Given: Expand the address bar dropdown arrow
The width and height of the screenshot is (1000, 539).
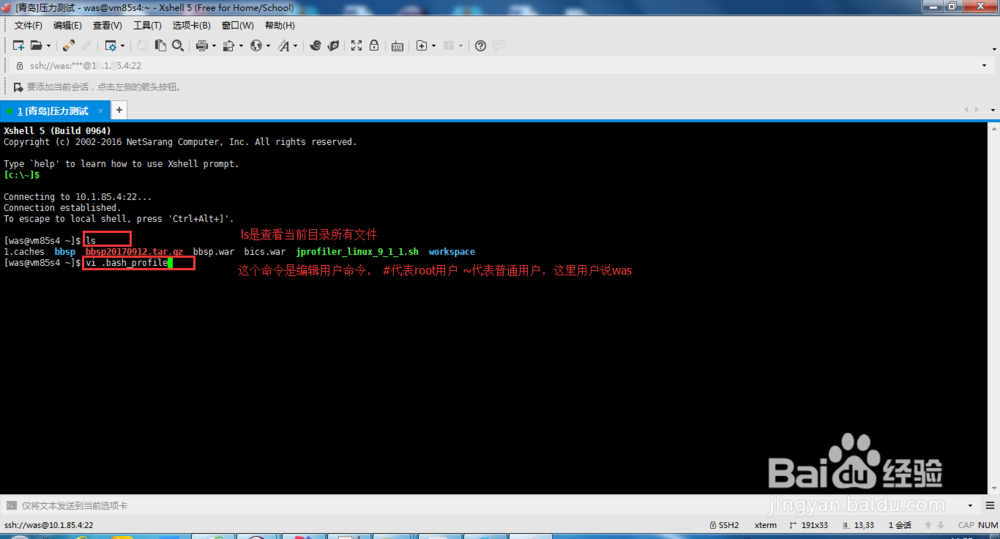Looking at the screenshot, I should (984, 66).
